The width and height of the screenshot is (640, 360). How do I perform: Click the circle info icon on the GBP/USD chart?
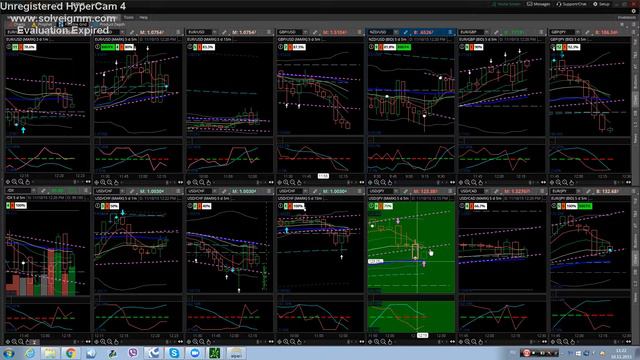pos(280,47)
